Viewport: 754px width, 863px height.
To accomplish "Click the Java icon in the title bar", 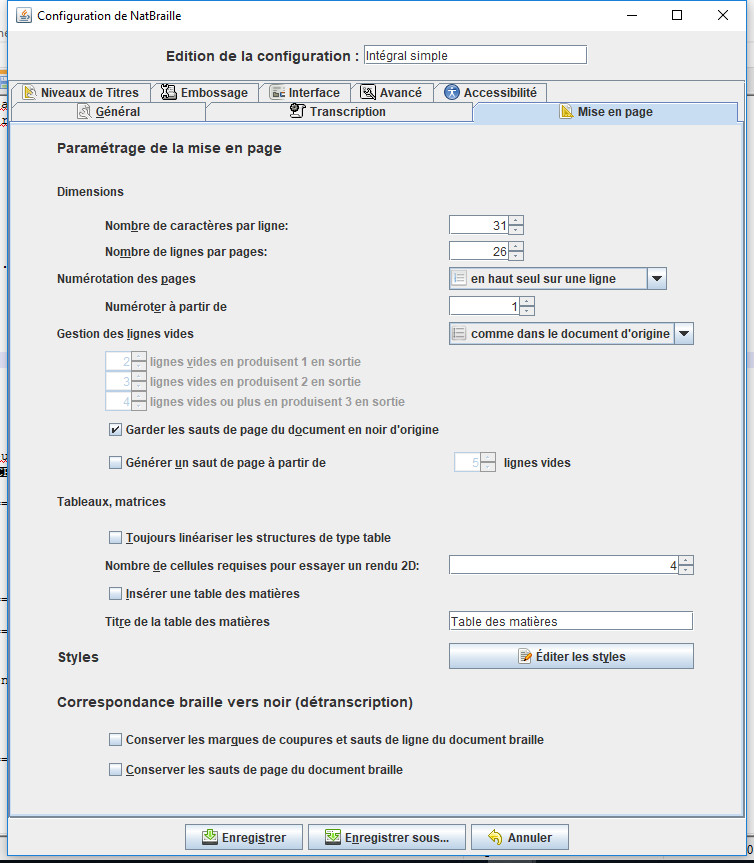I will pos(24,15).
